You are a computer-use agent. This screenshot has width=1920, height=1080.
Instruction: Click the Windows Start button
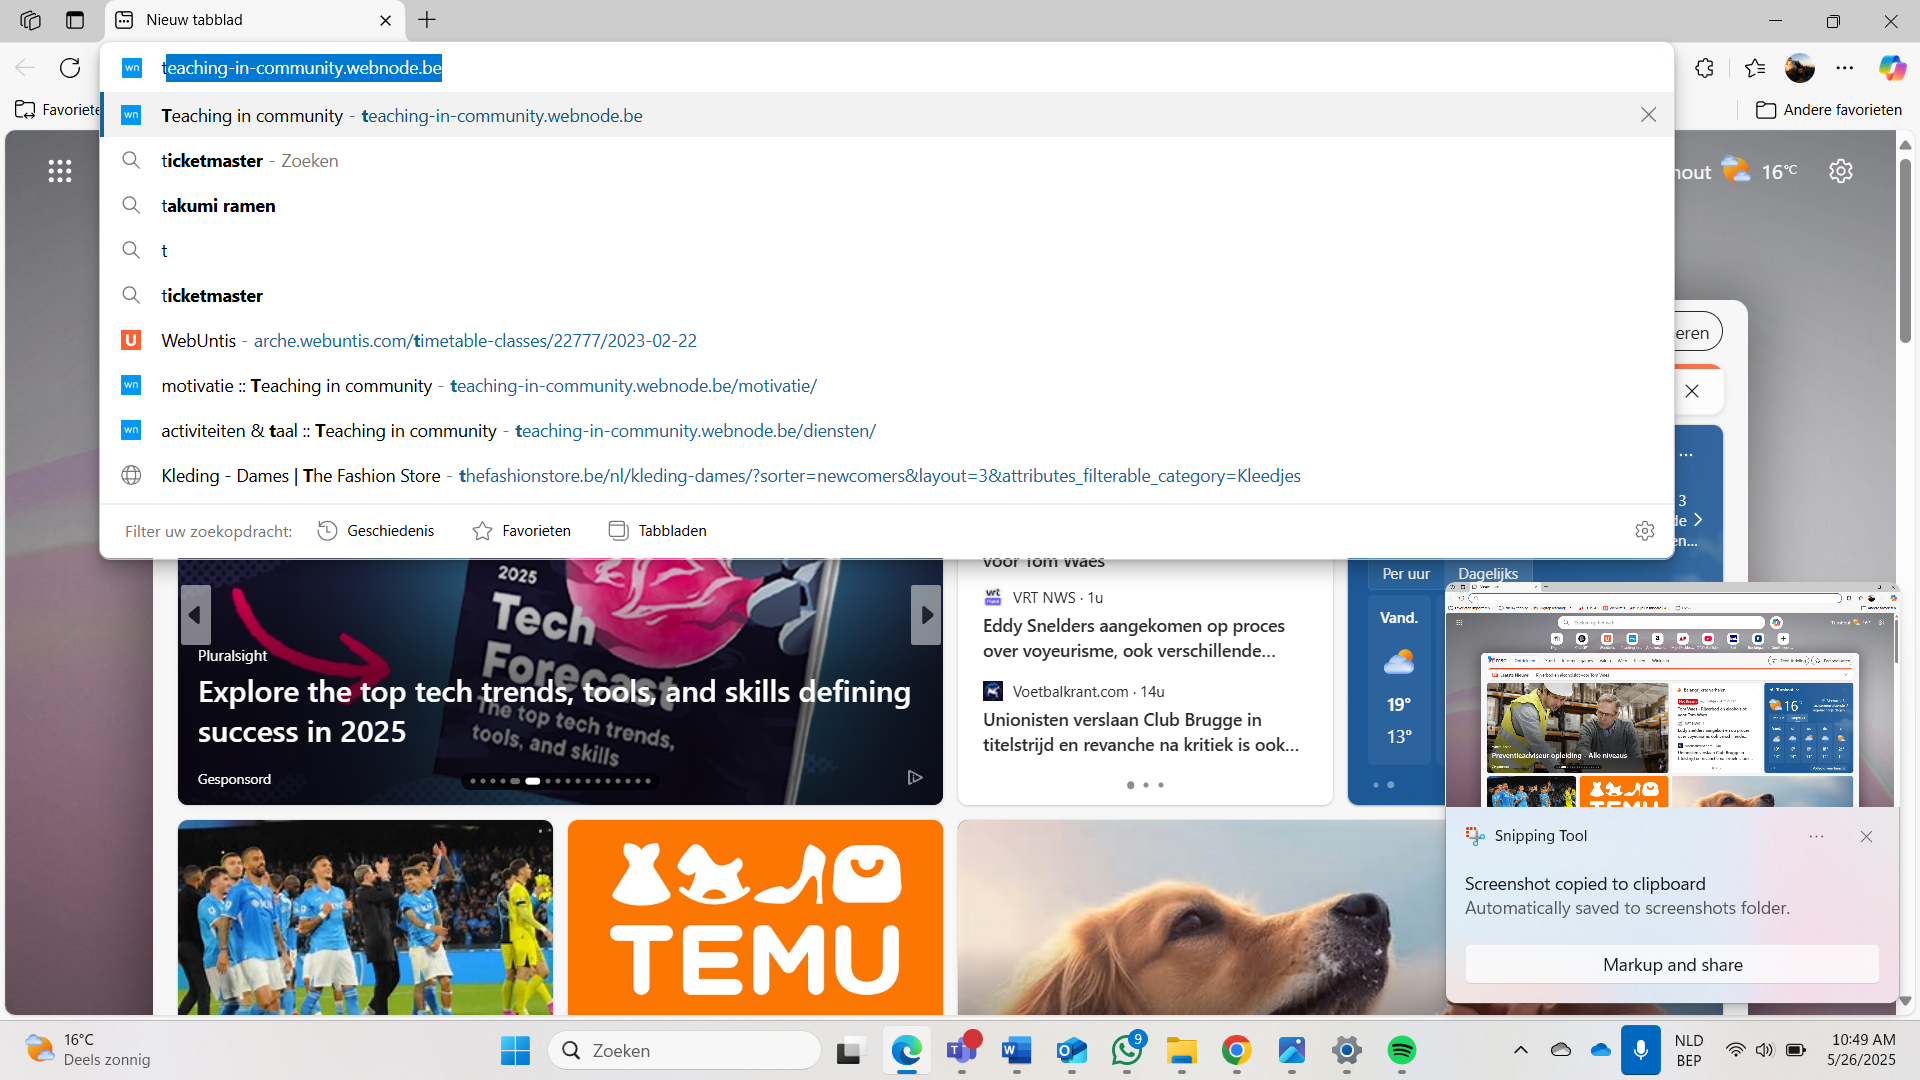(515, 1050)
